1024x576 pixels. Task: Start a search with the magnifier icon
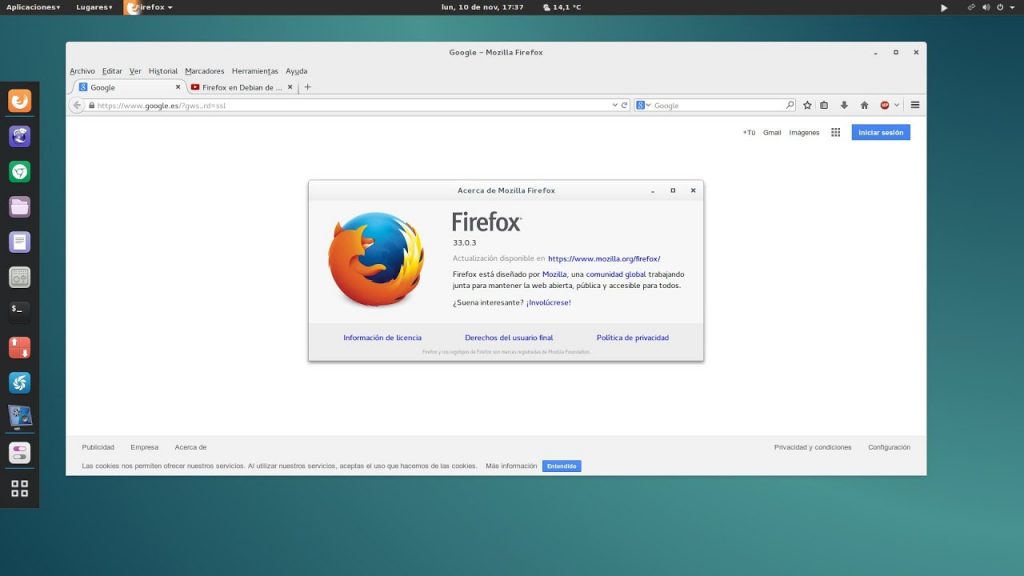(x=791, y=104)
